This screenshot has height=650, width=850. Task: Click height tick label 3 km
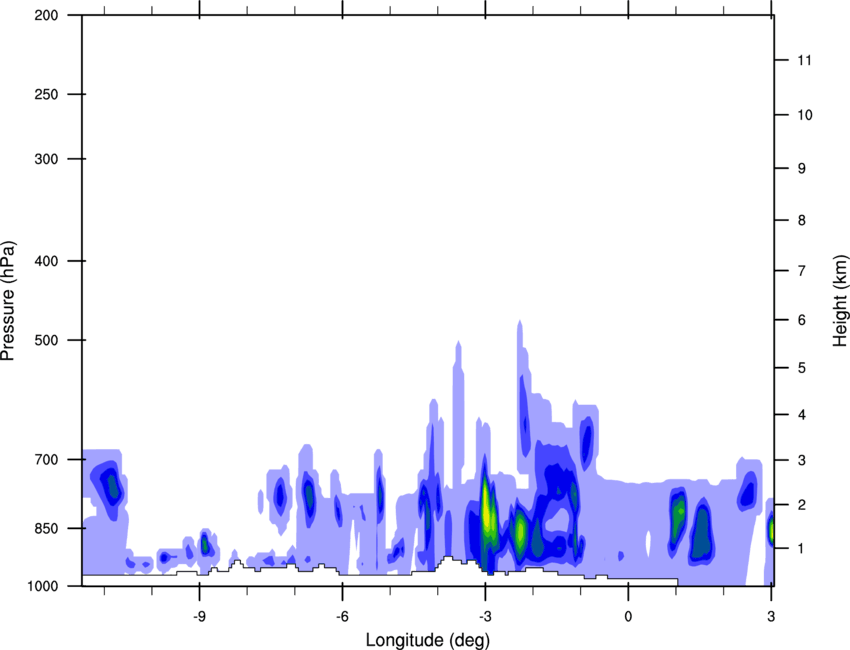click(x=802, y=460)
